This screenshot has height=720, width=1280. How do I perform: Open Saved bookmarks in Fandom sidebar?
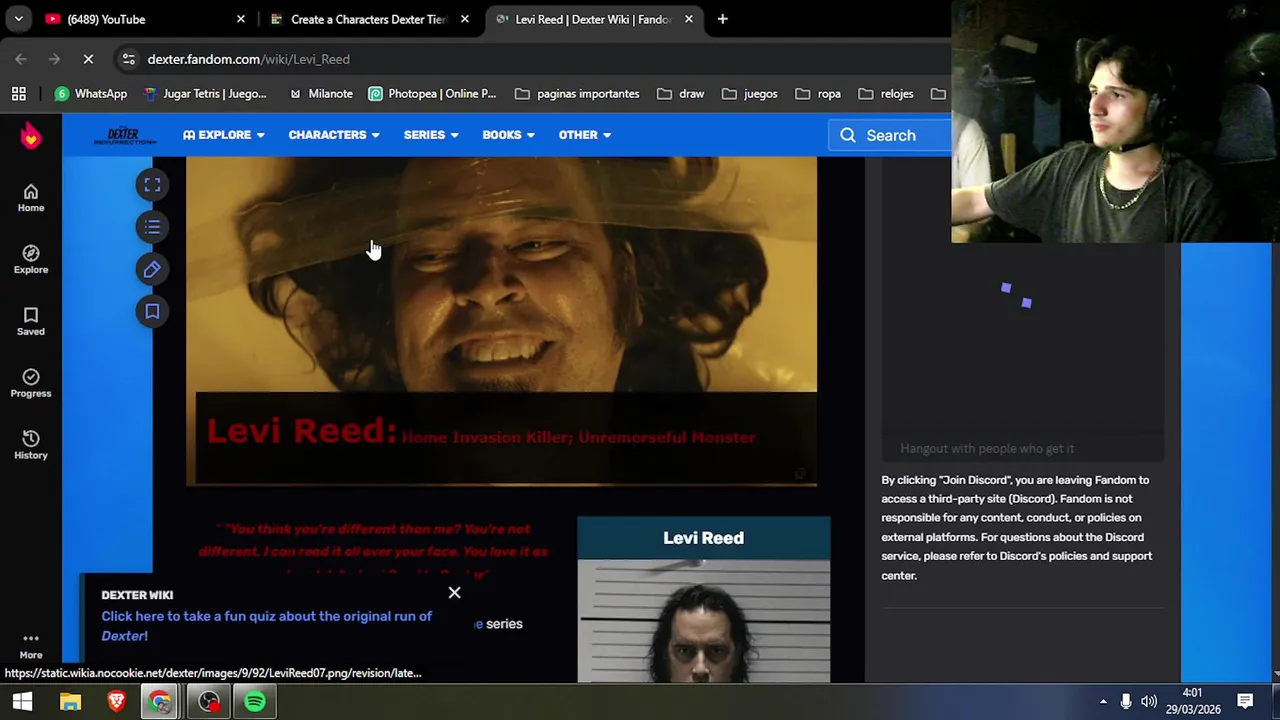pos(31,322)
